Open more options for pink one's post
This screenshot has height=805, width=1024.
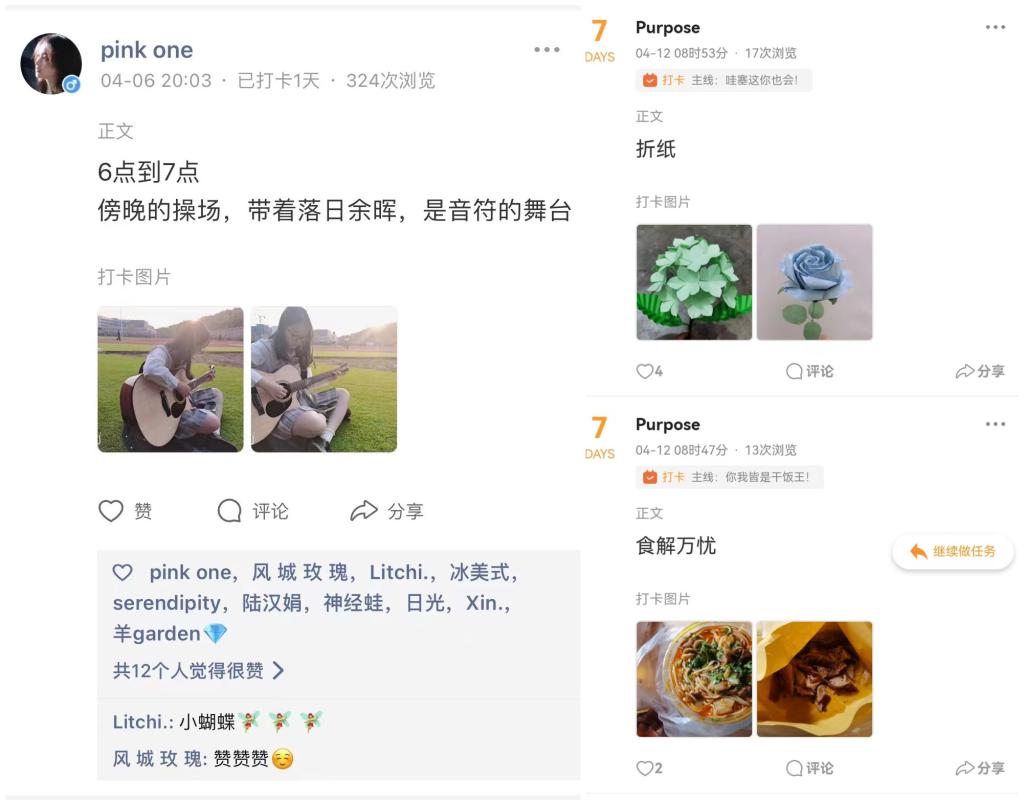click(x=547, y=50)
